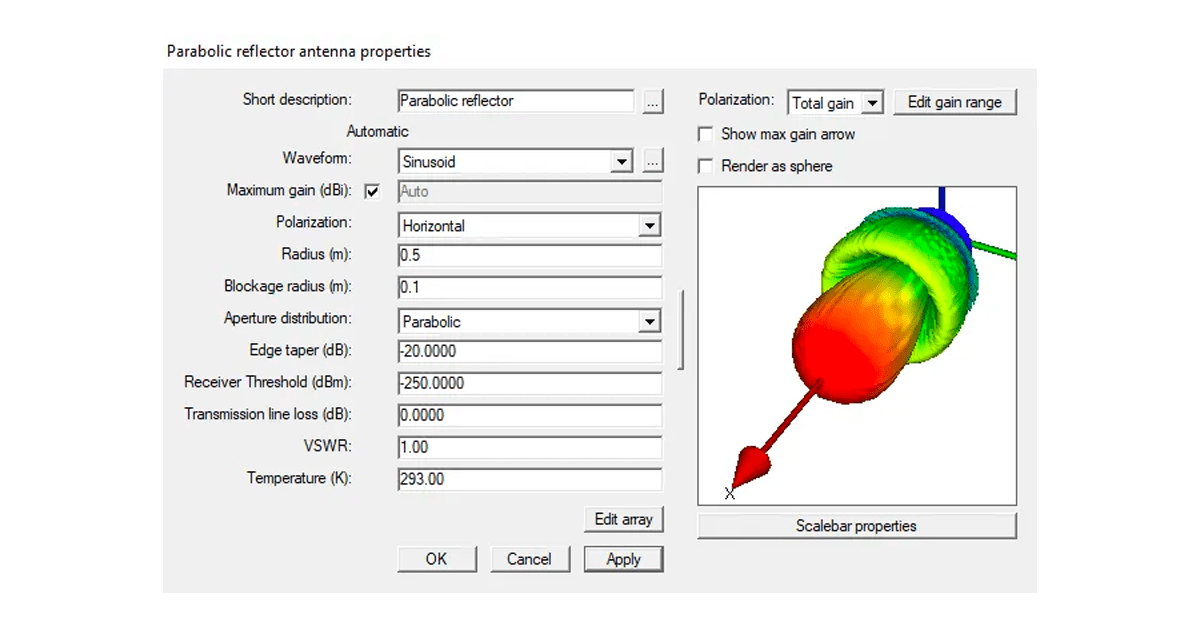1200x628 pixels.
Task: Click the VSWR value field
Action: click(x=530, y=447)
